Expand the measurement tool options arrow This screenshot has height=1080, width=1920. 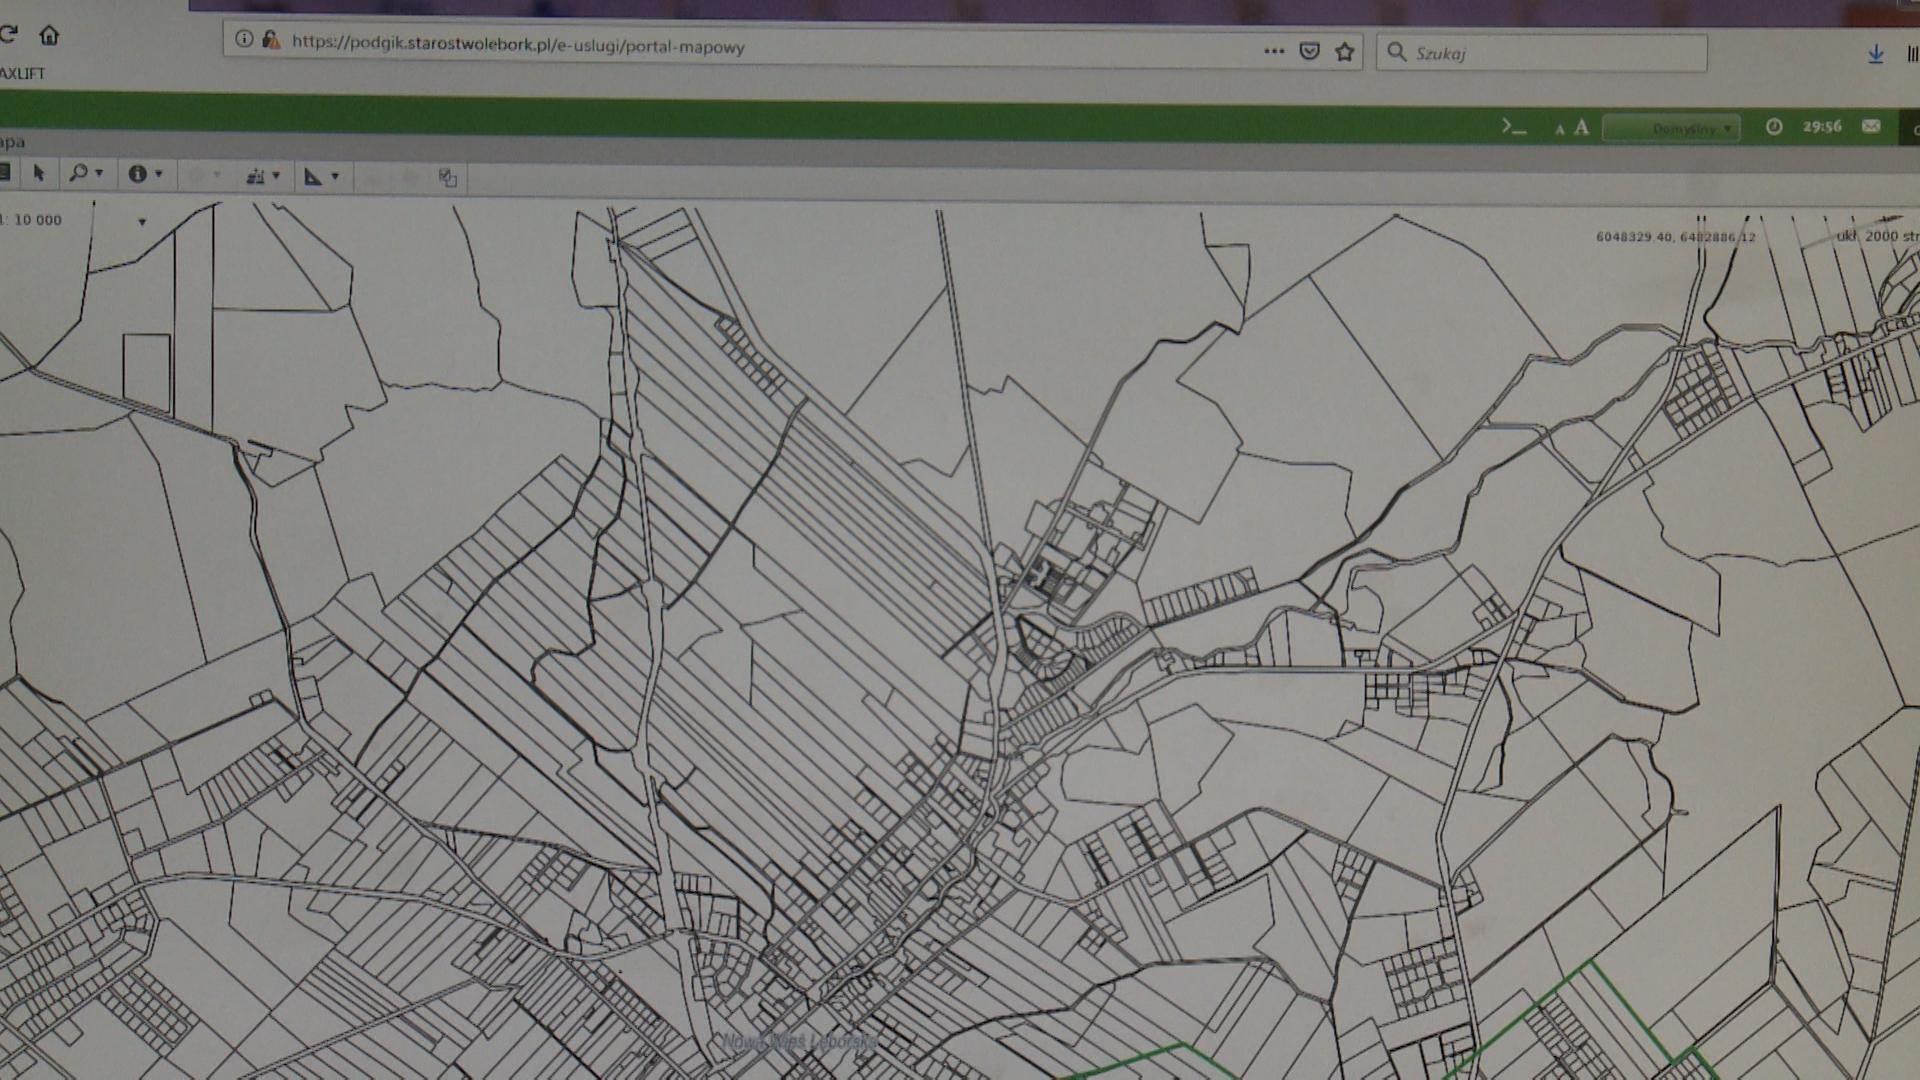335,177
